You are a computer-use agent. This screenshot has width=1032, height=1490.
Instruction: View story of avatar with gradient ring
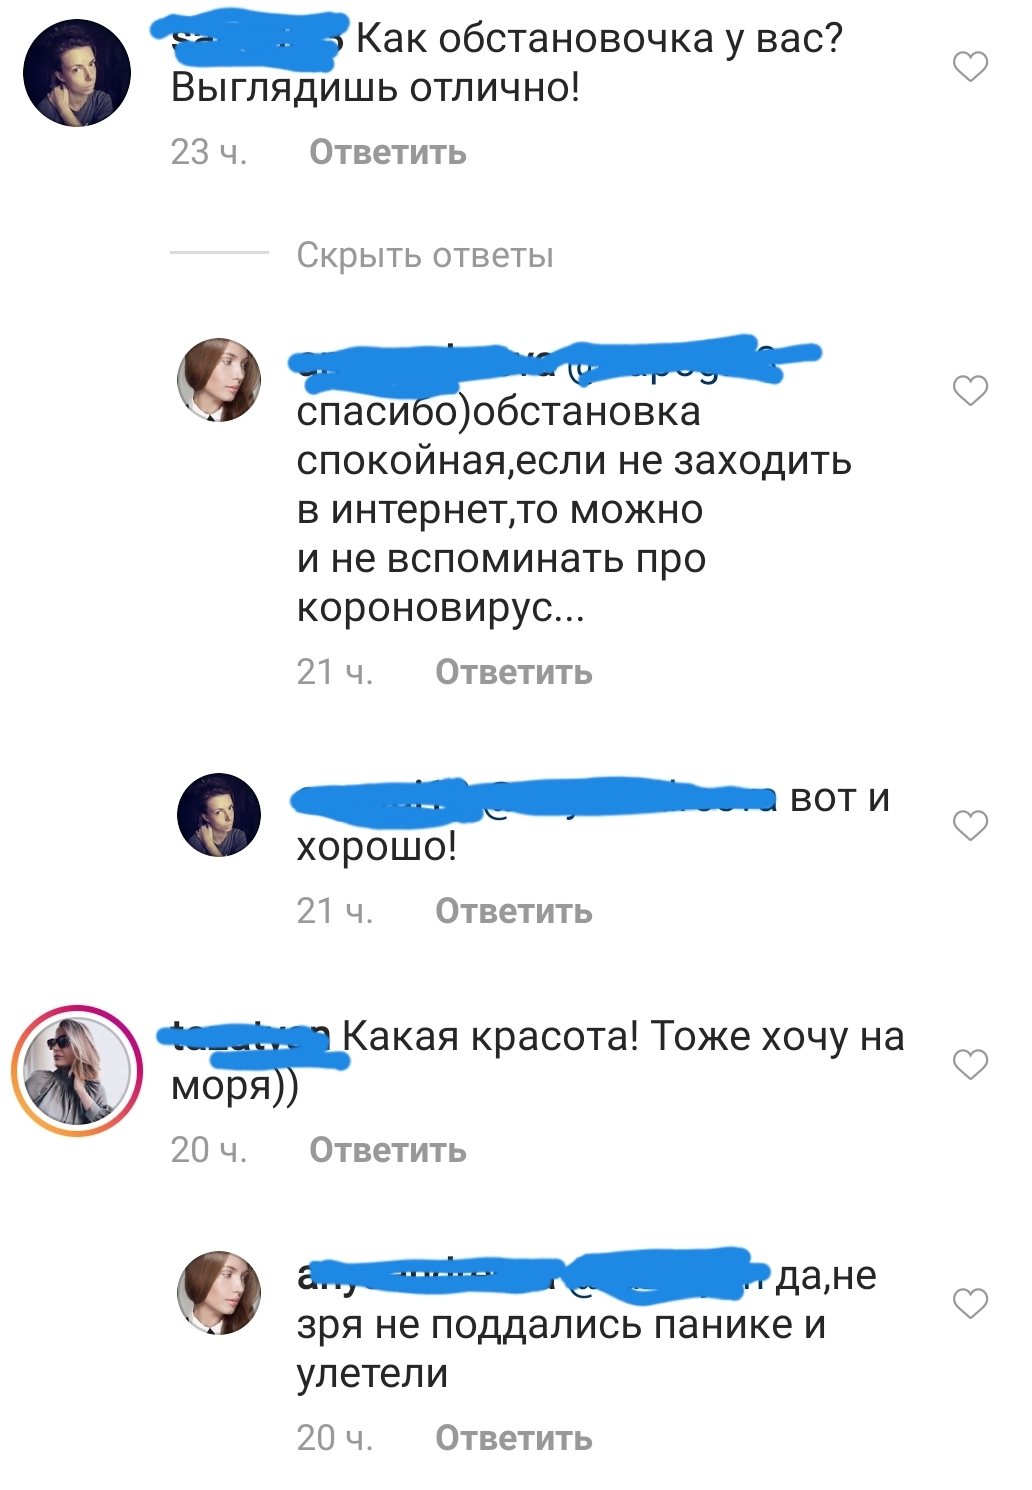point(77,1071)
